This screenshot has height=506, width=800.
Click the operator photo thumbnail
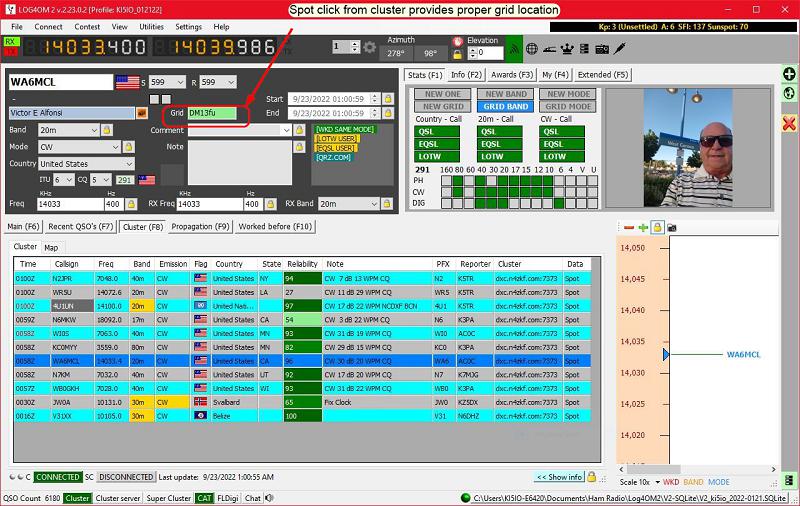[688, 148]
